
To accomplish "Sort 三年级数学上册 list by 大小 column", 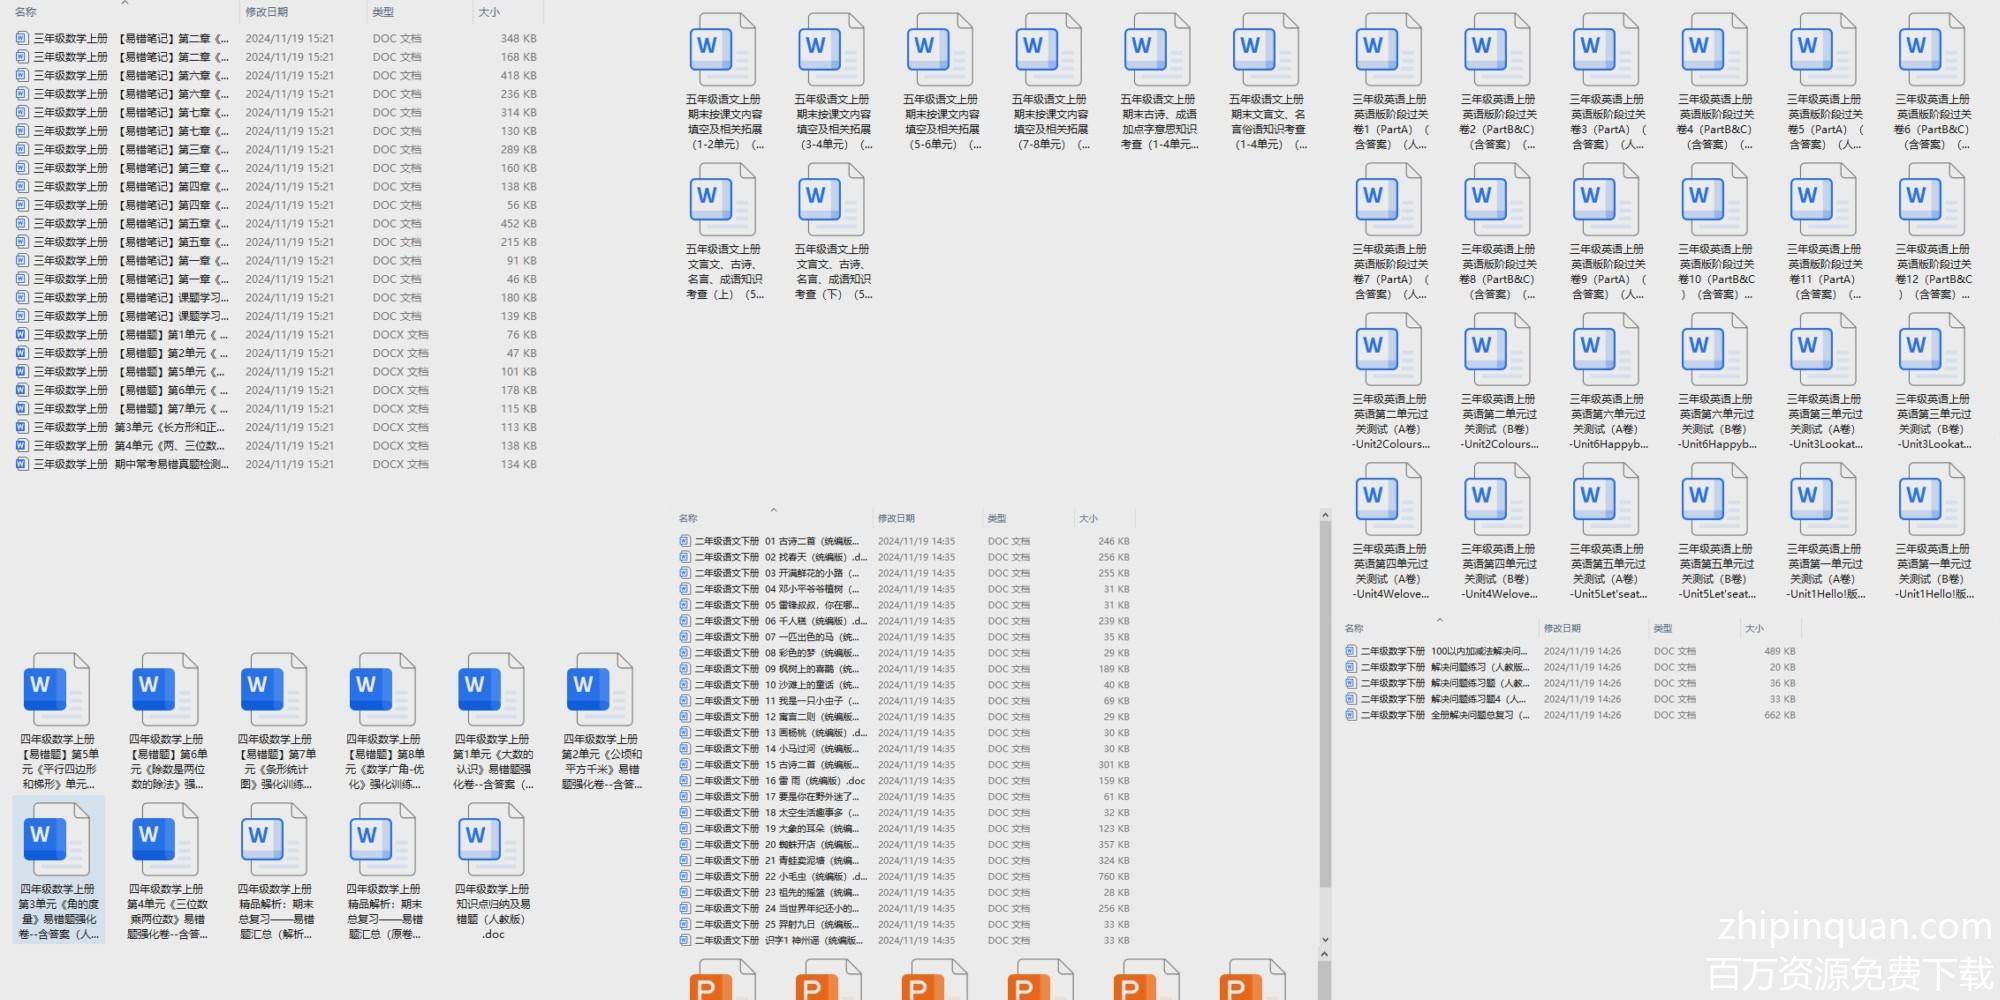I will (x=489, y=12).
